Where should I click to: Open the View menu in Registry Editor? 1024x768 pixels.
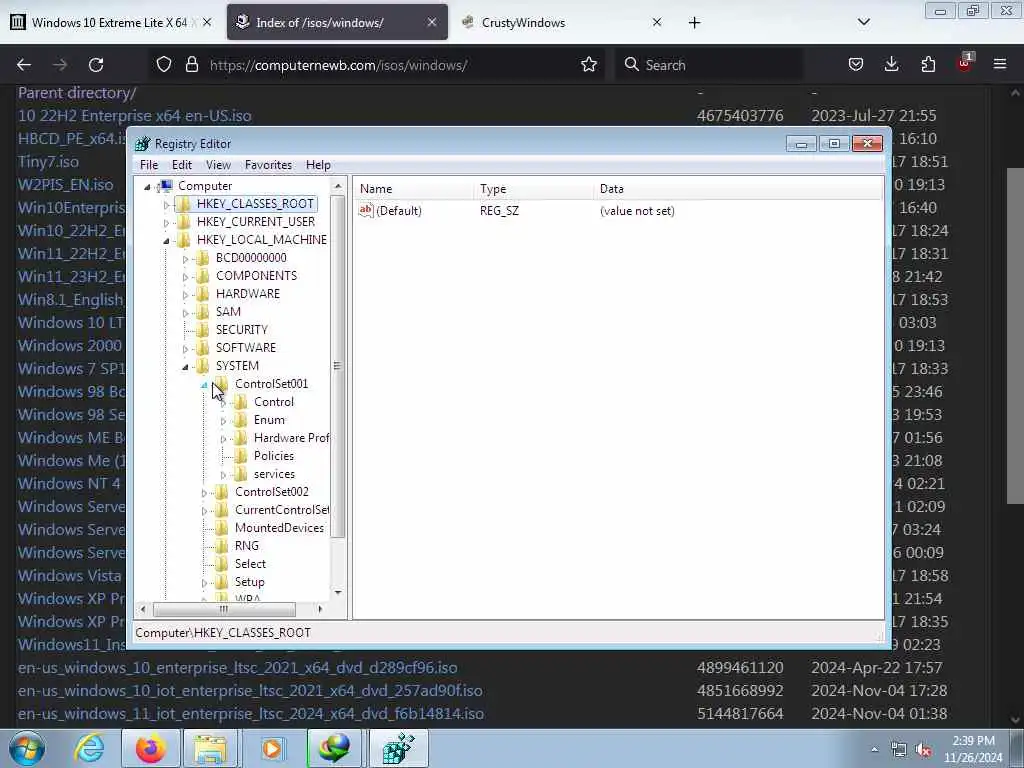(218, 165)
